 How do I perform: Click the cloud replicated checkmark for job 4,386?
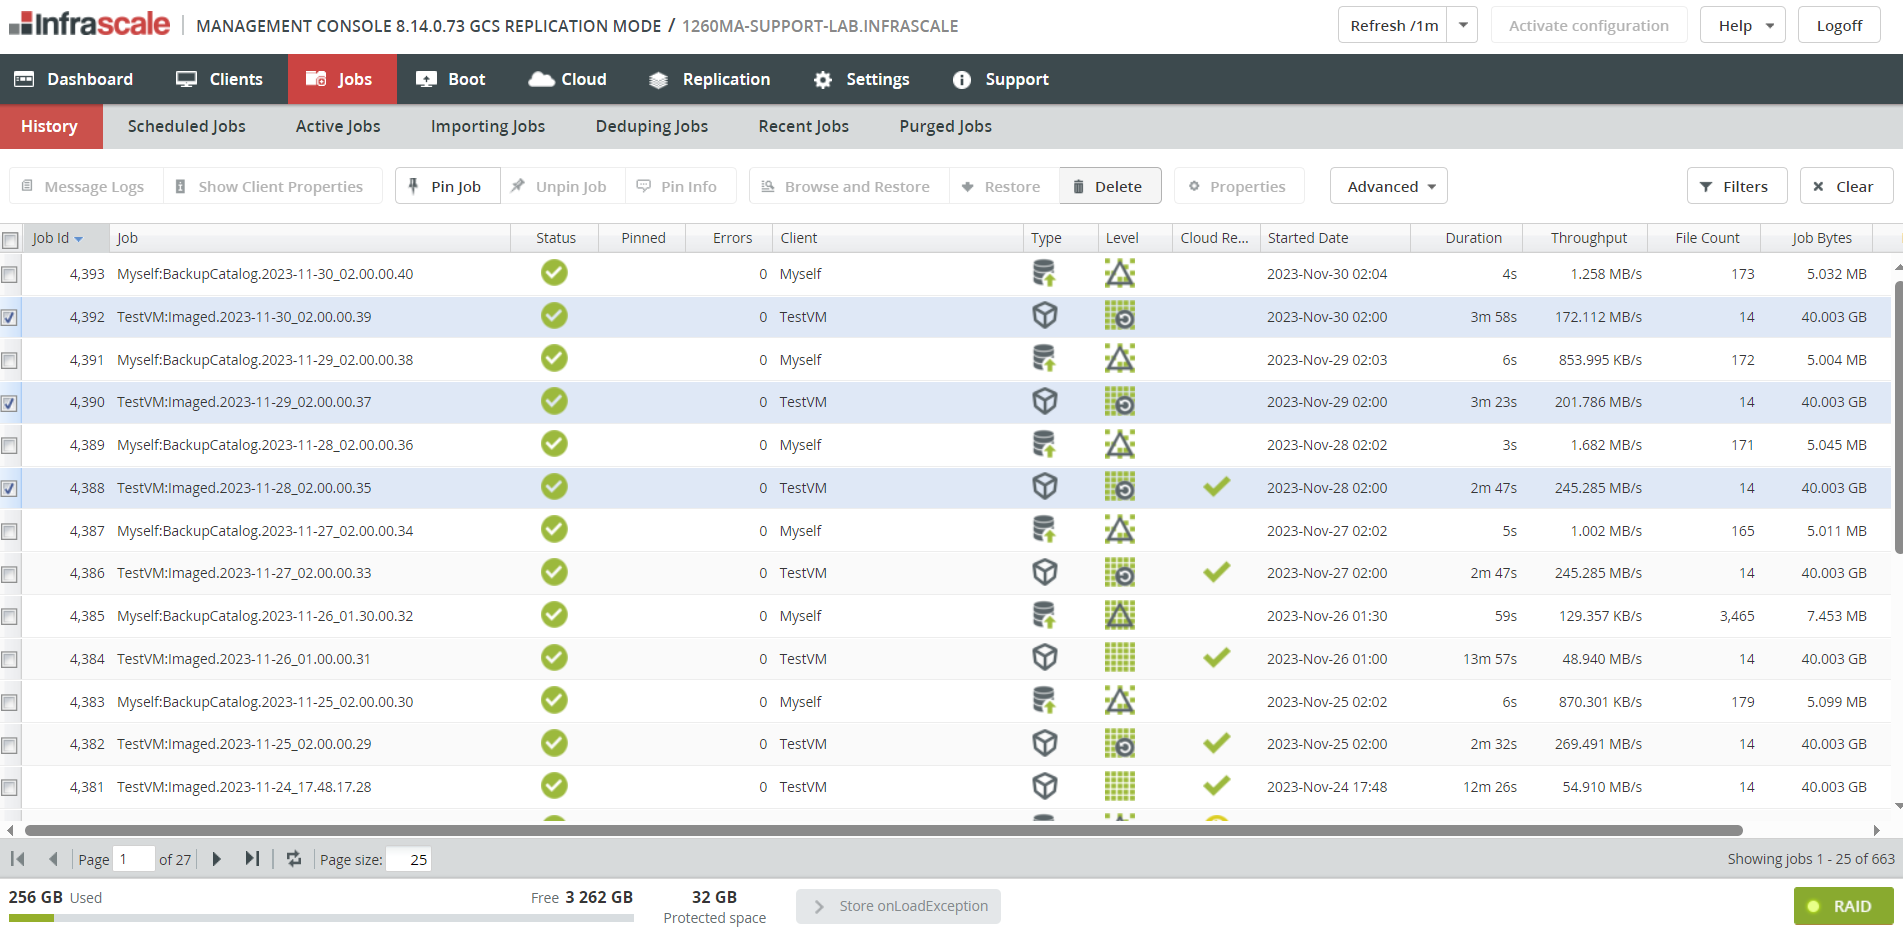pyautogui.click(x=1216, y=572)
